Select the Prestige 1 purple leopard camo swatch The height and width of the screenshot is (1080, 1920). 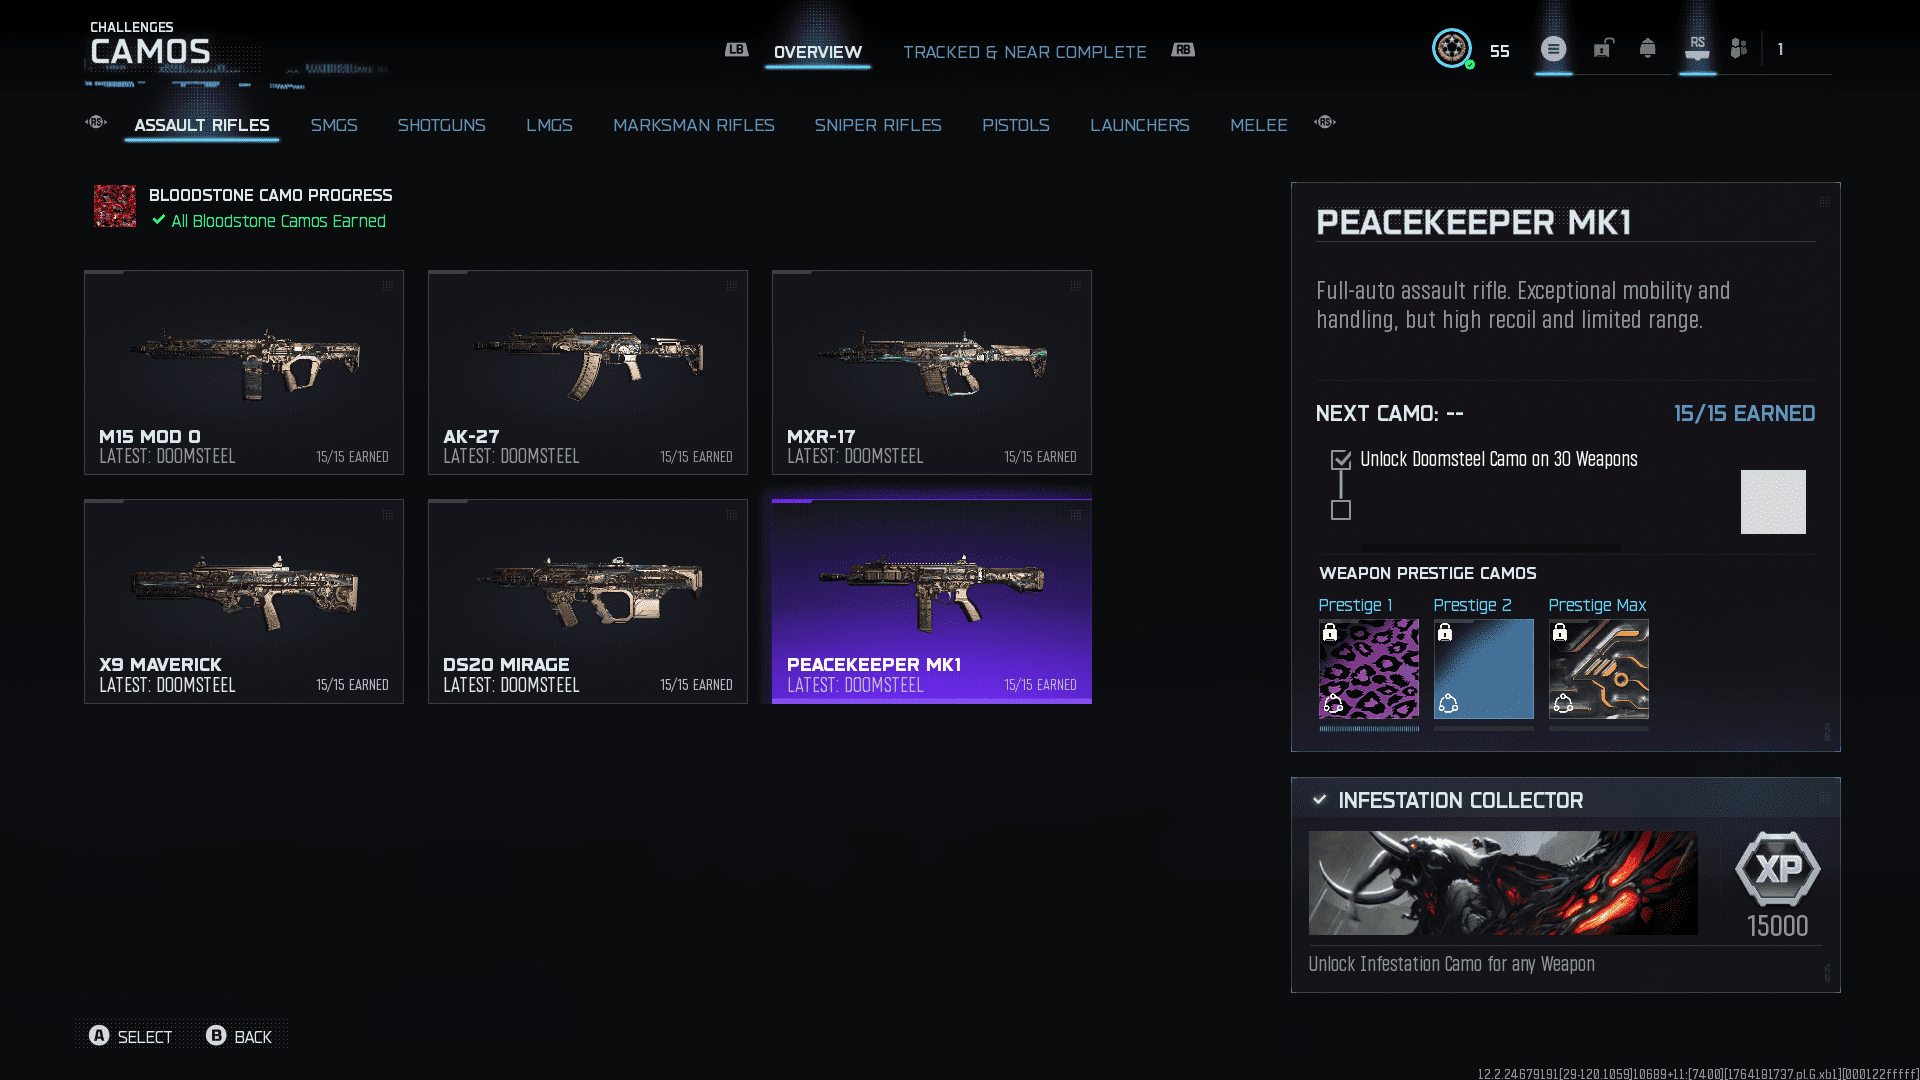[x=1368, y=669]
